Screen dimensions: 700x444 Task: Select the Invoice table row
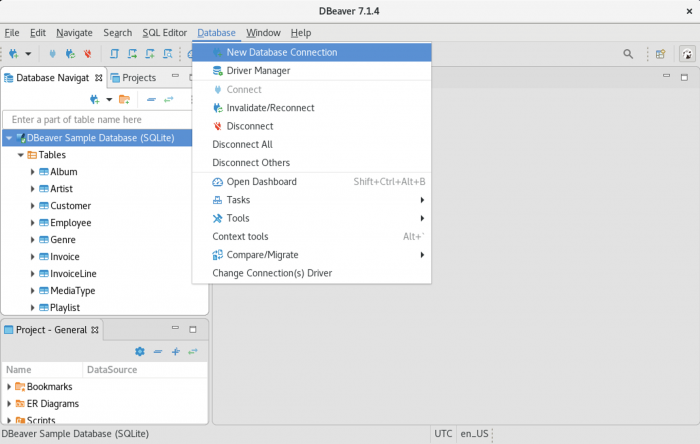coord(104,257)
